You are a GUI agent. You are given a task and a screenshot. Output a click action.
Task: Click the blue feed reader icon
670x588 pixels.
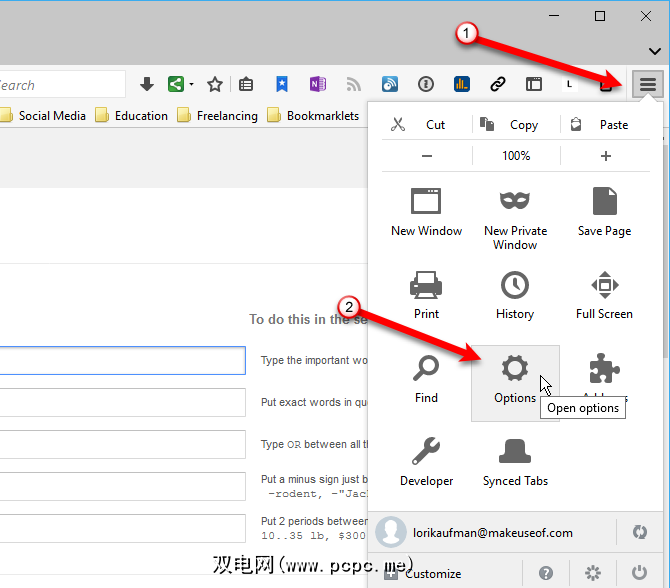[x=390, y=84]
